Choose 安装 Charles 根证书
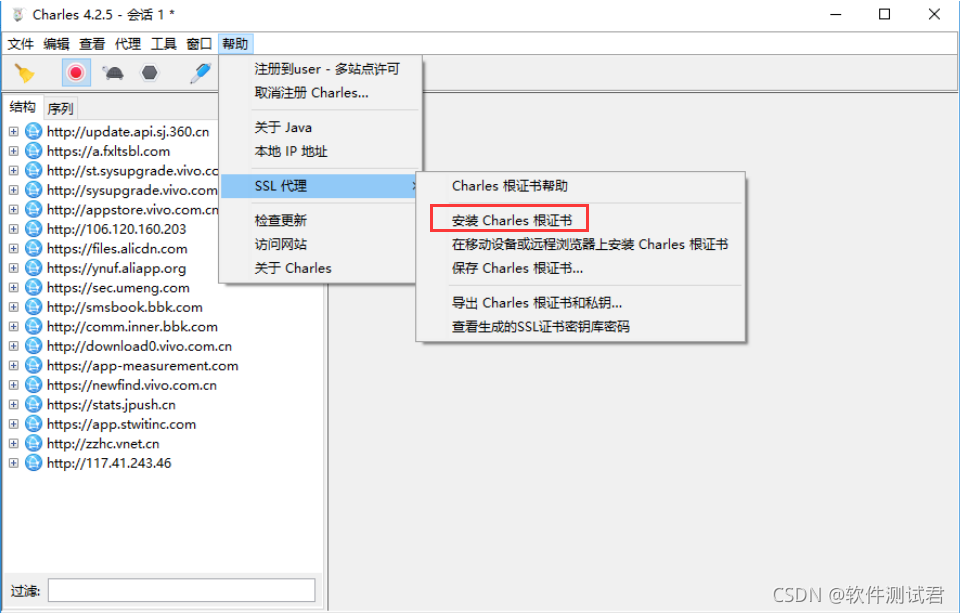960x613 pixels. [512, 220]
